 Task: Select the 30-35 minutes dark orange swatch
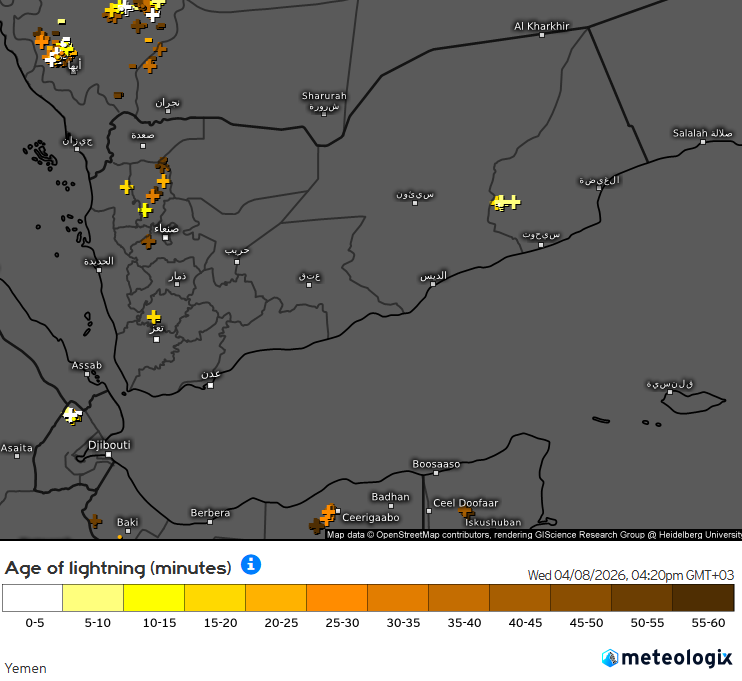click(x=398, y=598)
